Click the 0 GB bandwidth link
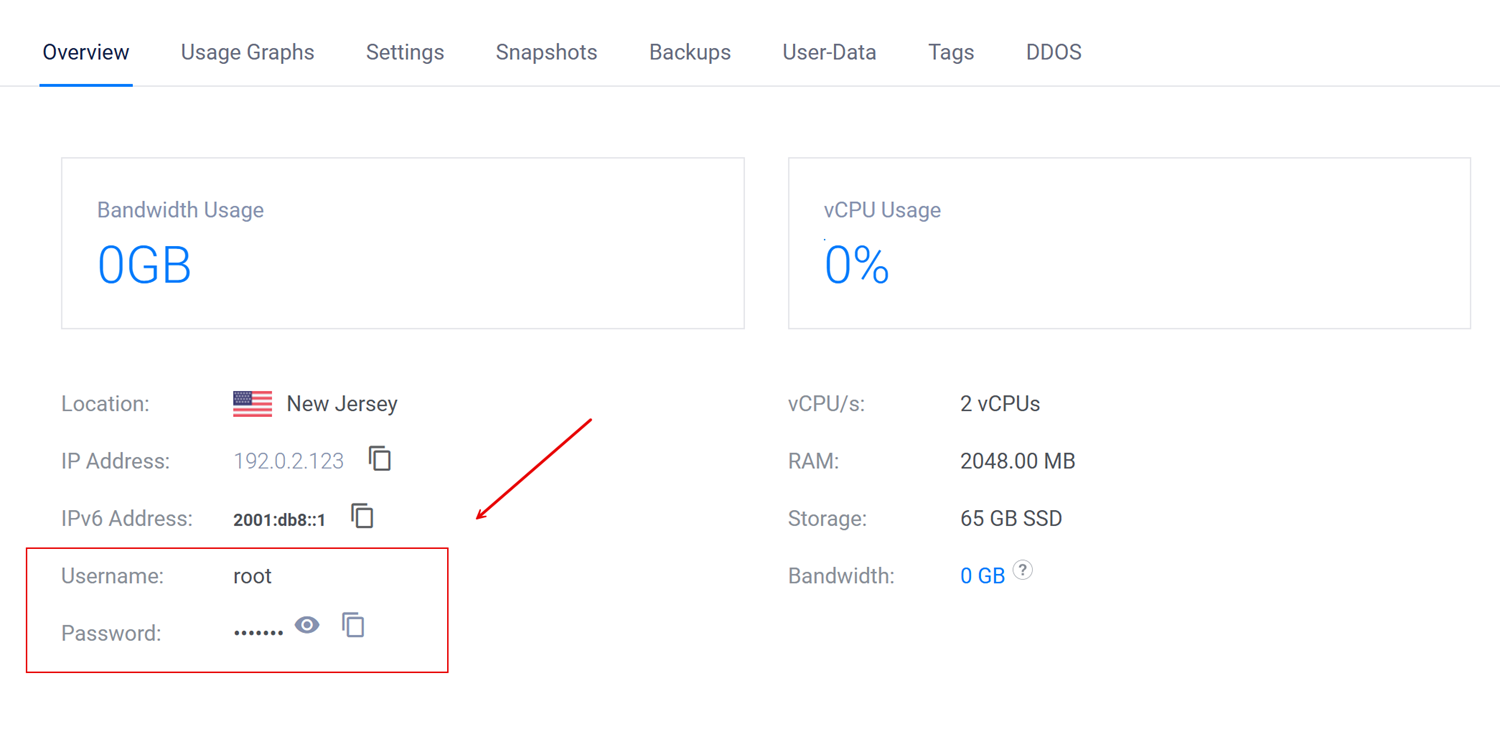The height and width of the screenshot is (729, 1500). point(982,576)
